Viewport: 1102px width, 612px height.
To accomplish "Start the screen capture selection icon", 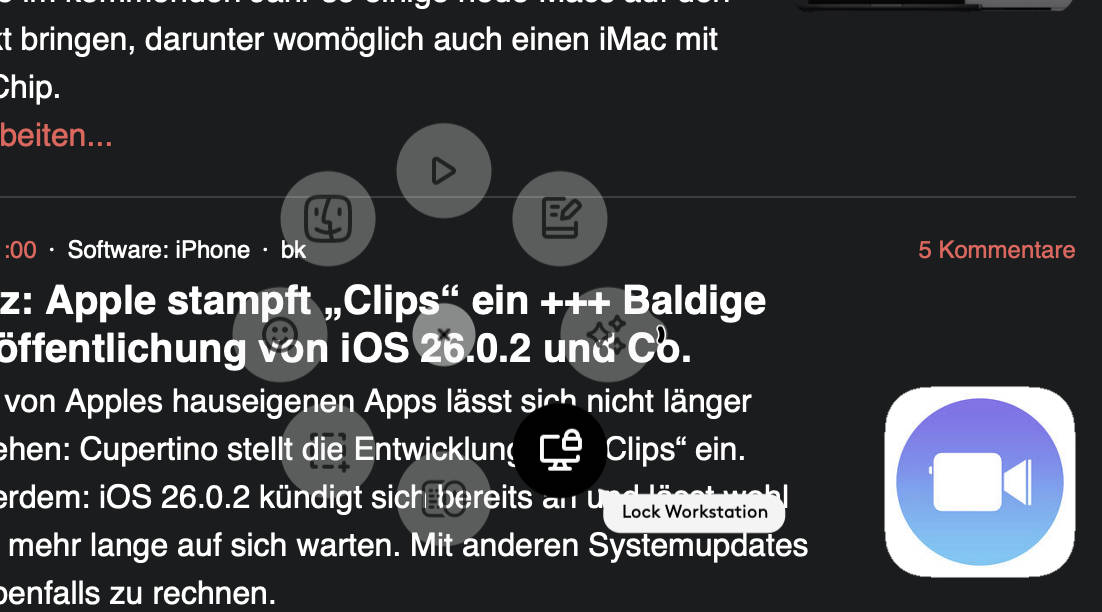I will [x=328, y=450].
